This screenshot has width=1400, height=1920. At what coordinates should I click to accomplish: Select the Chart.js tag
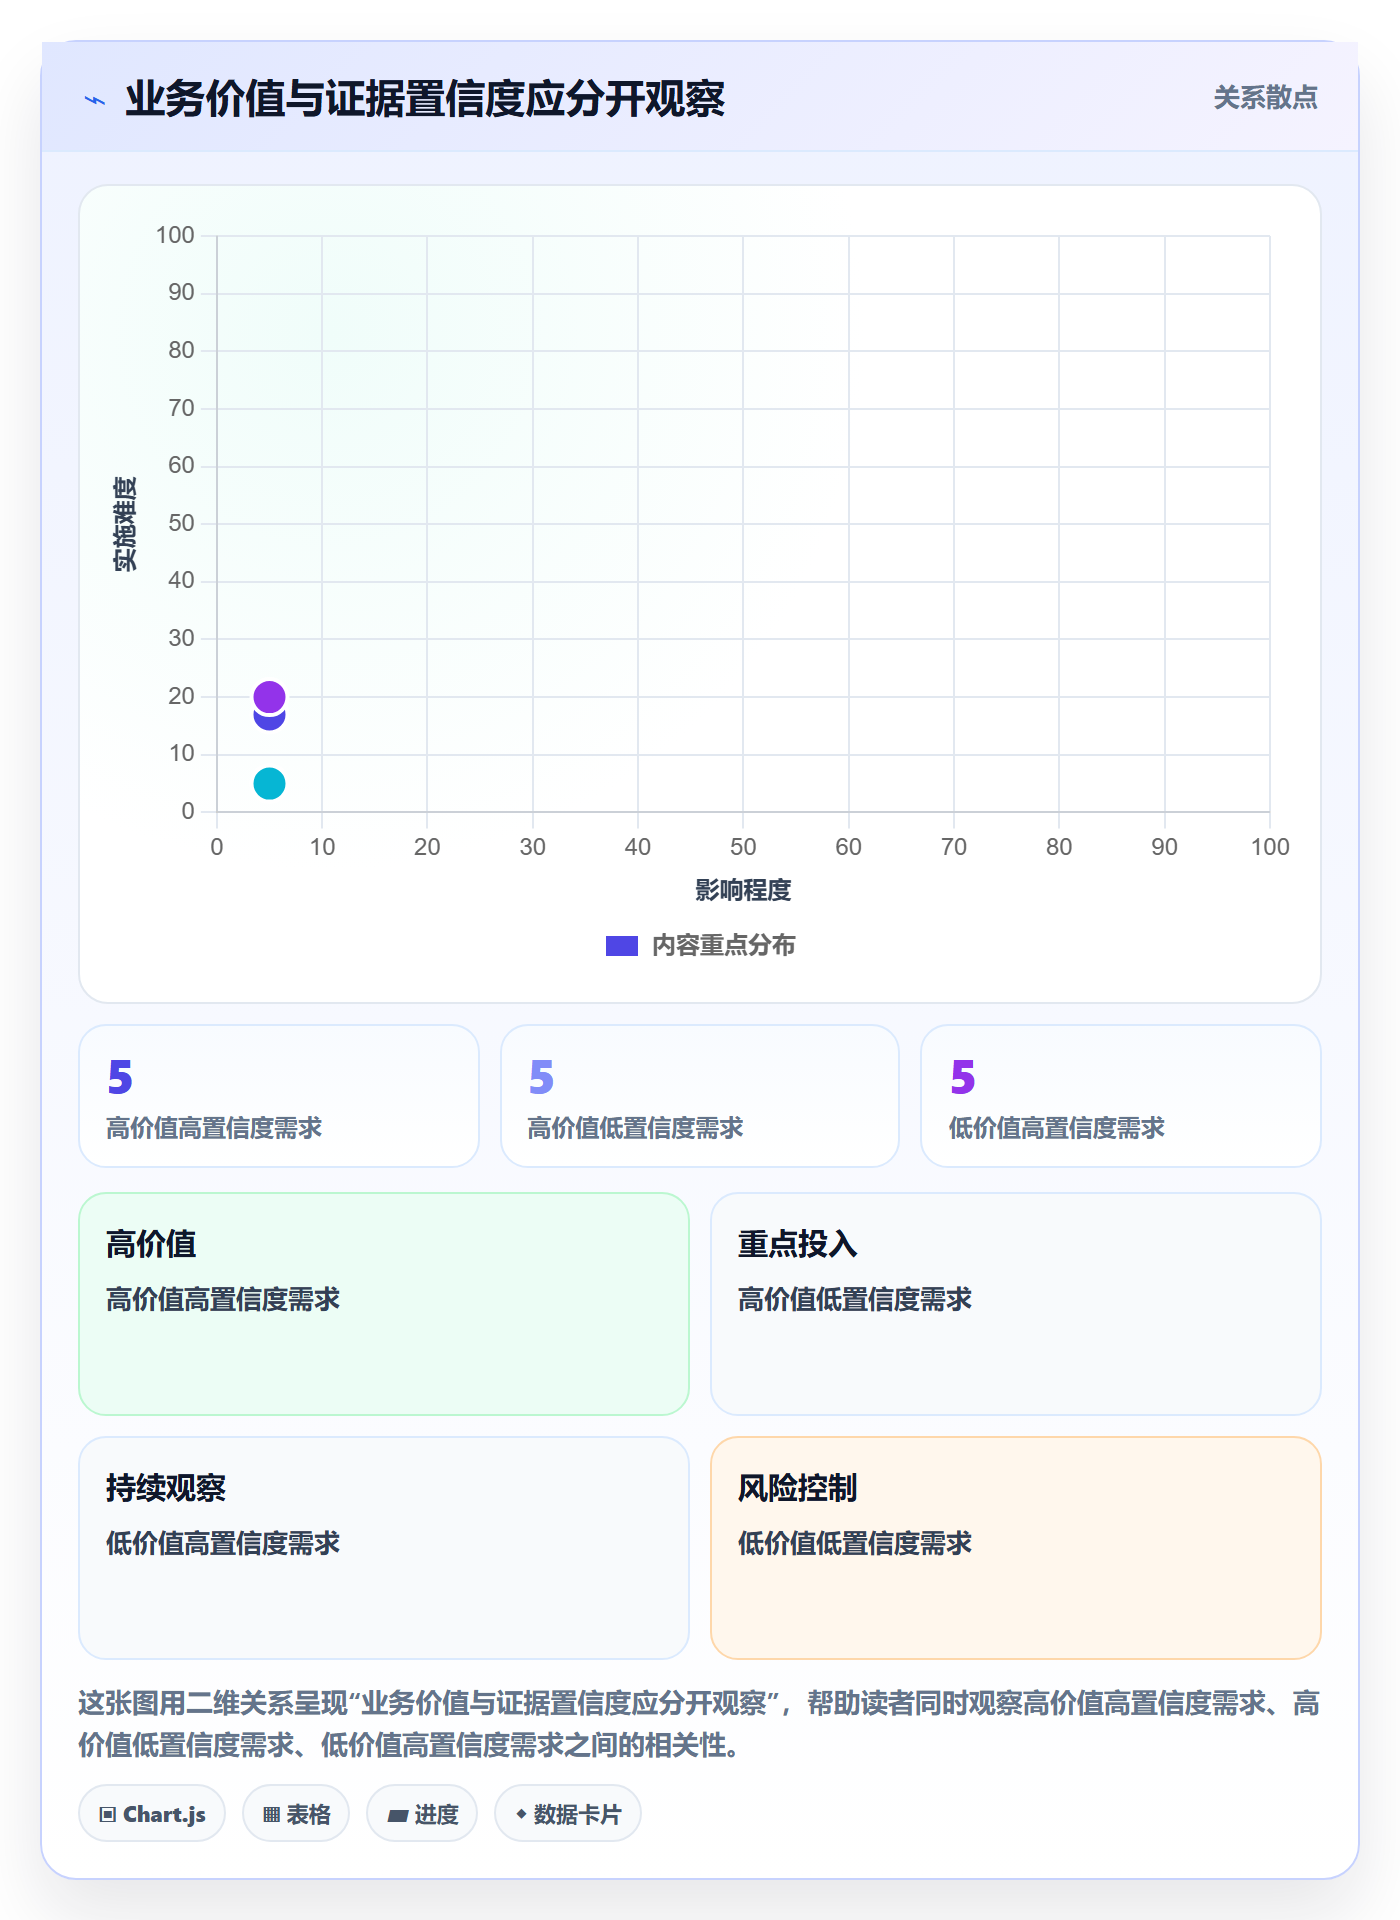[x=152, y=1813]
